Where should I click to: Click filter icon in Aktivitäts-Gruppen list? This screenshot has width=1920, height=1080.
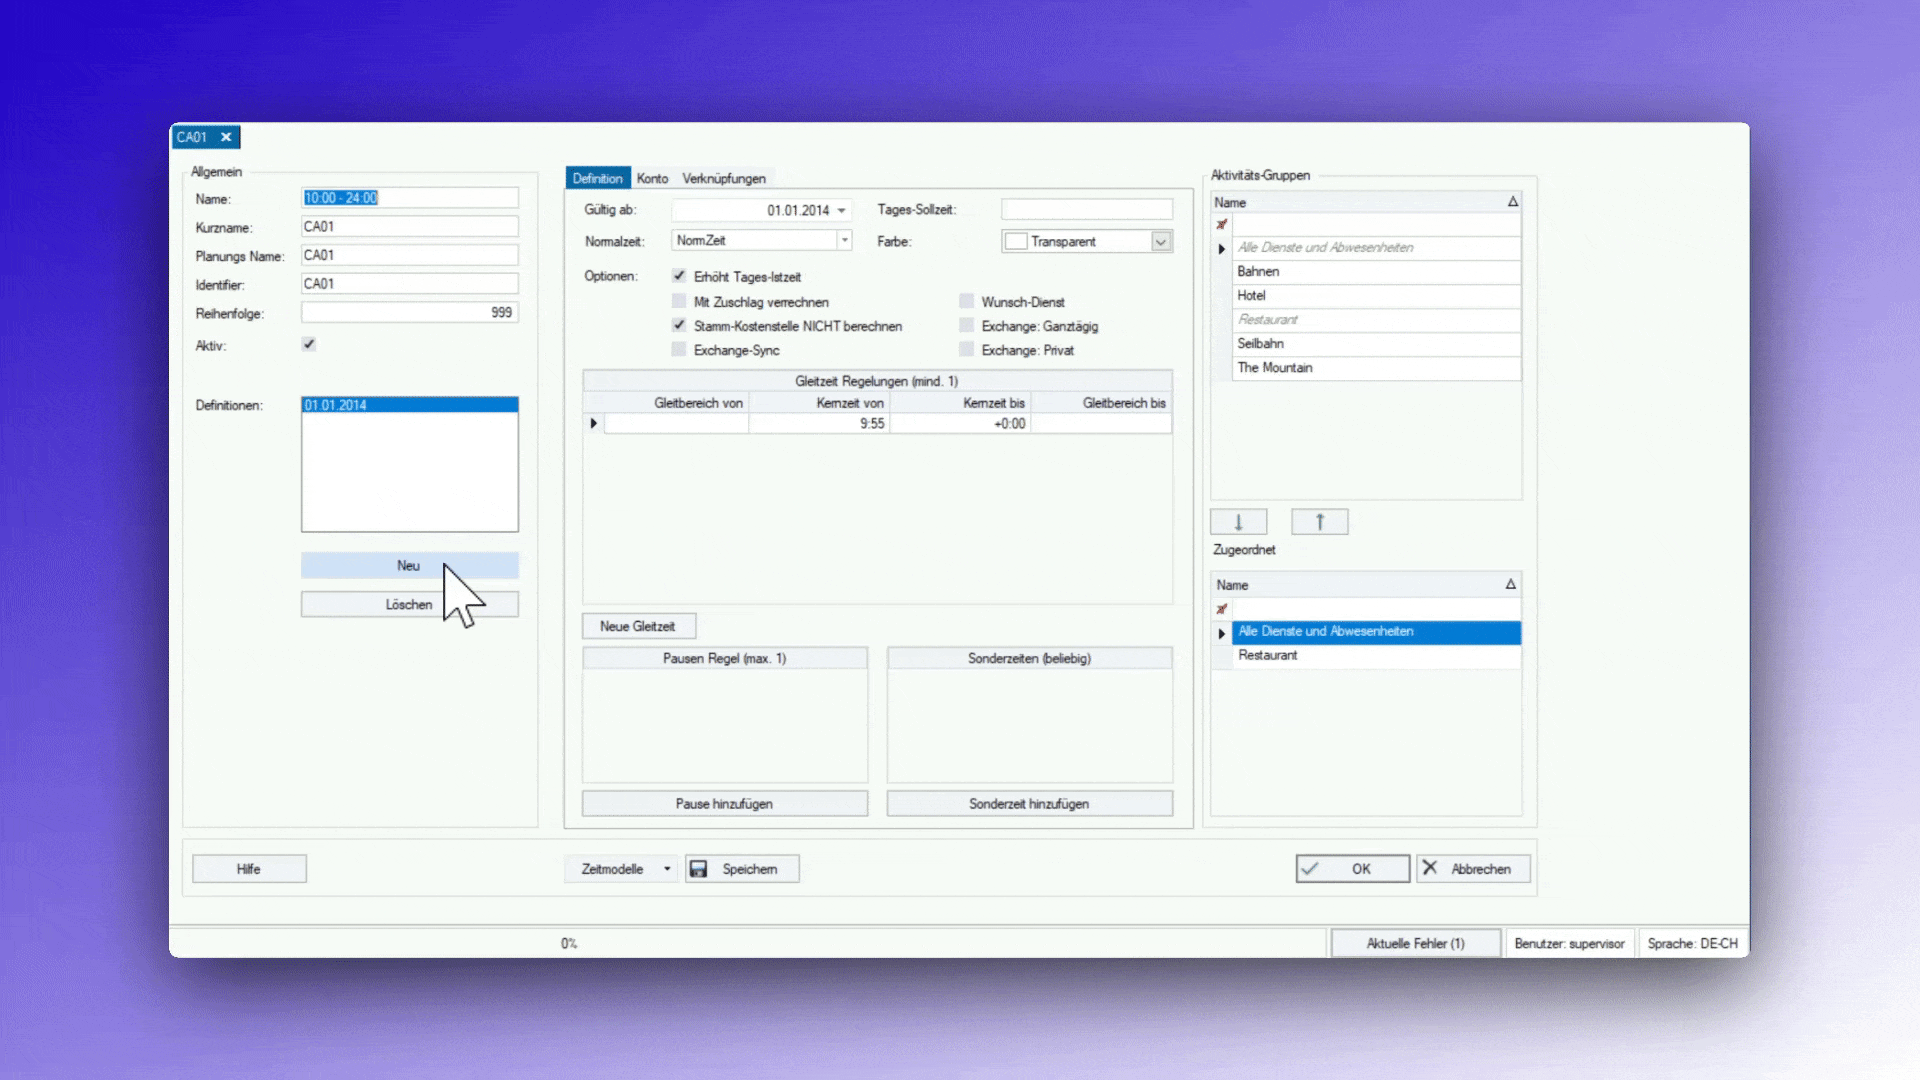(1221, 225)
